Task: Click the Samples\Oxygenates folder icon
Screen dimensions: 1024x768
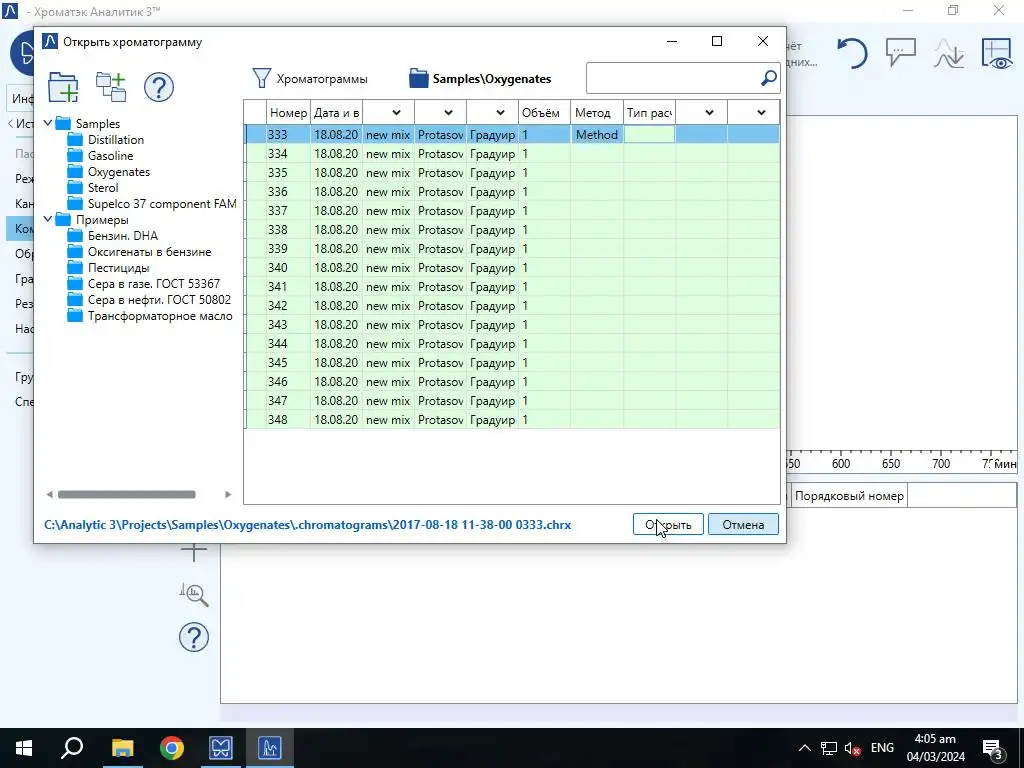Action: click(x=418, y=78)
